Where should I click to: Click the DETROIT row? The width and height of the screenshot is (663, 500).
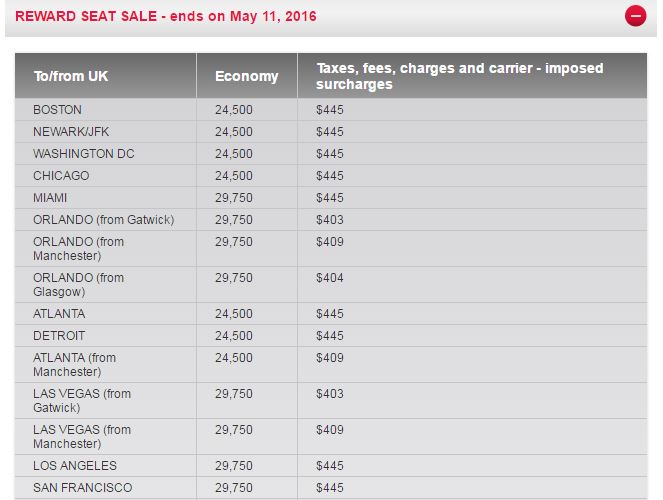tap(59, 336)
